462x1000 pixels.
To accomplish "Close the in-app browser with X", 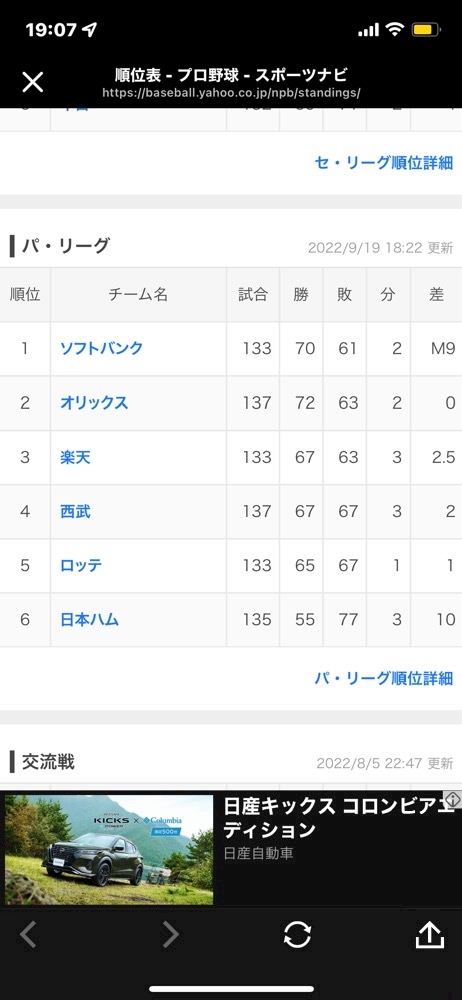I will pos(33,82).
